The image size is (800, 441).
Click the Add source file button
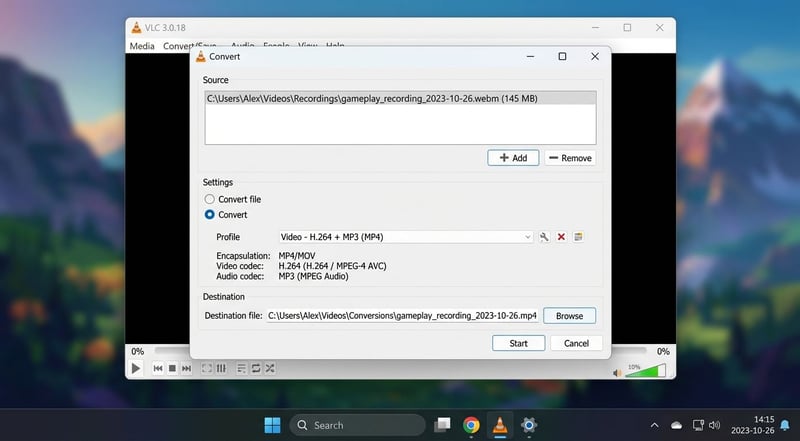point(513,158)
